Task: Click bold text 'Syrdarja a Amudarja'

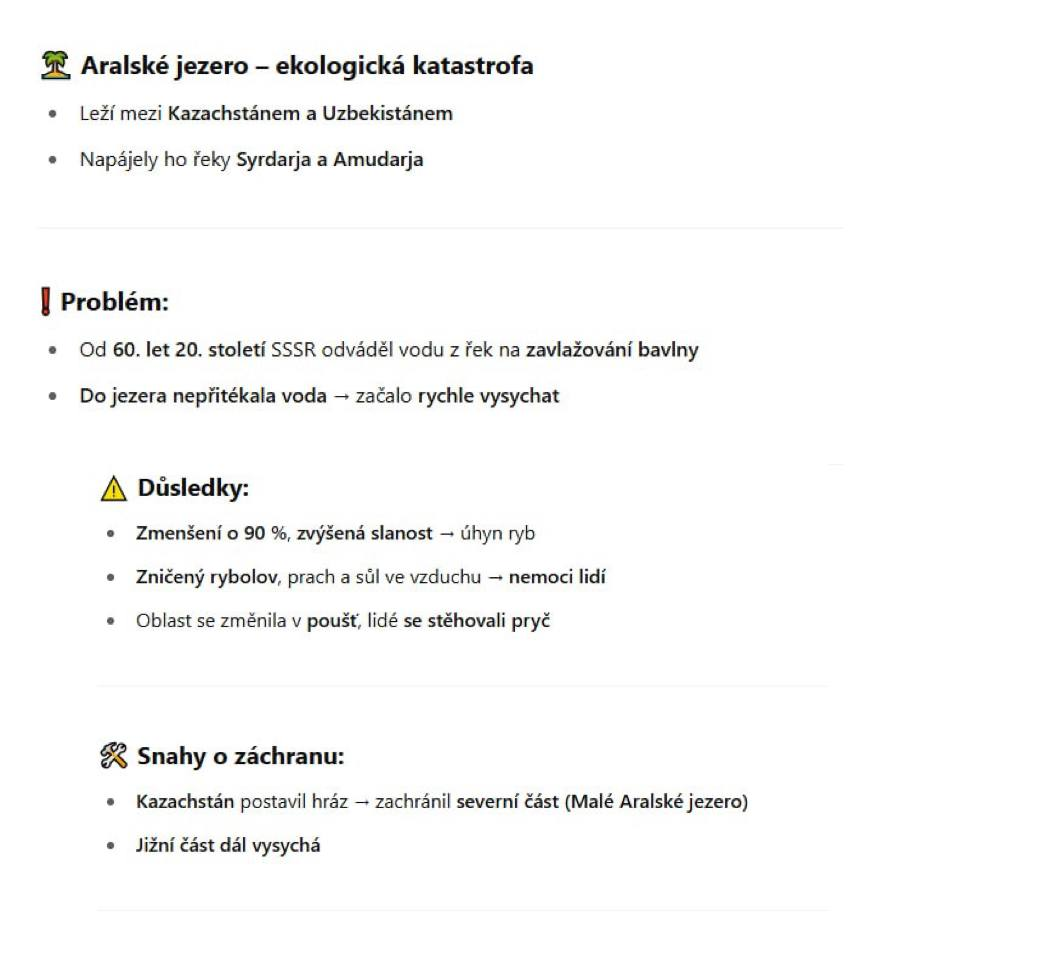Action: (330, 160)
